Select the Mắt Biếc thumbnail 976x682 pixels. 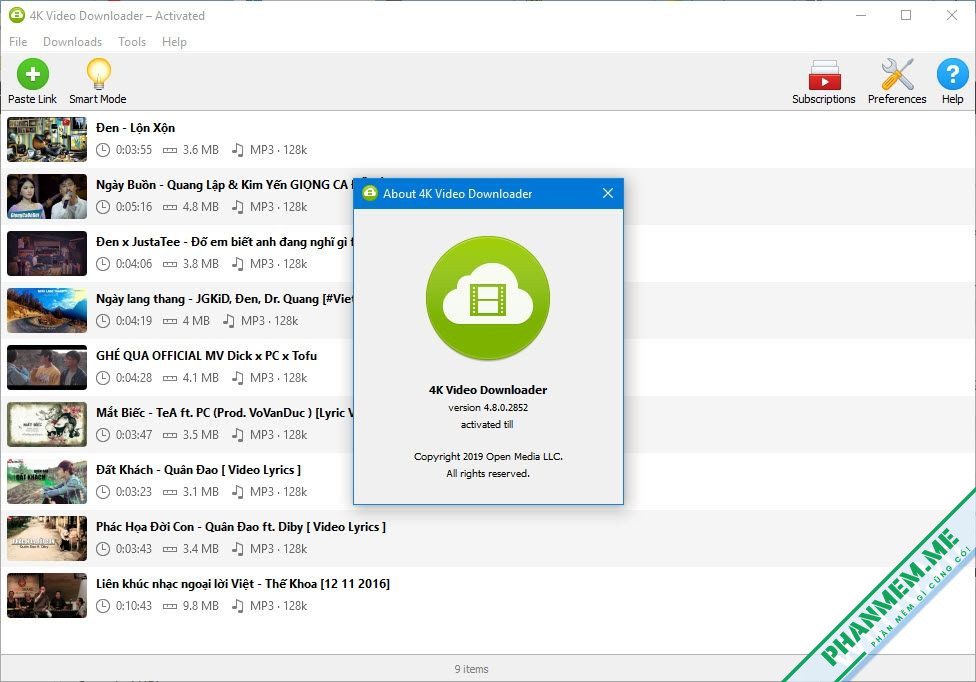click(x=47, y=424)
